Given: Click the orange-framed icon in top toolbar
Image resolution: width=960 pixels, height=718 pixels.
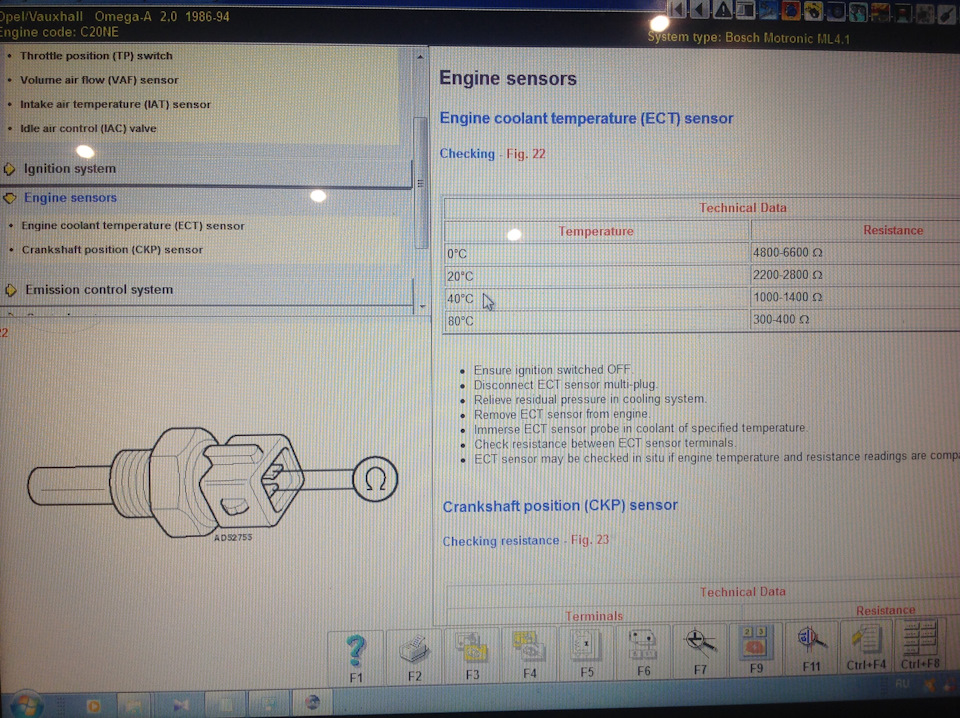Looking at the screenshot, I should [790, 10].
